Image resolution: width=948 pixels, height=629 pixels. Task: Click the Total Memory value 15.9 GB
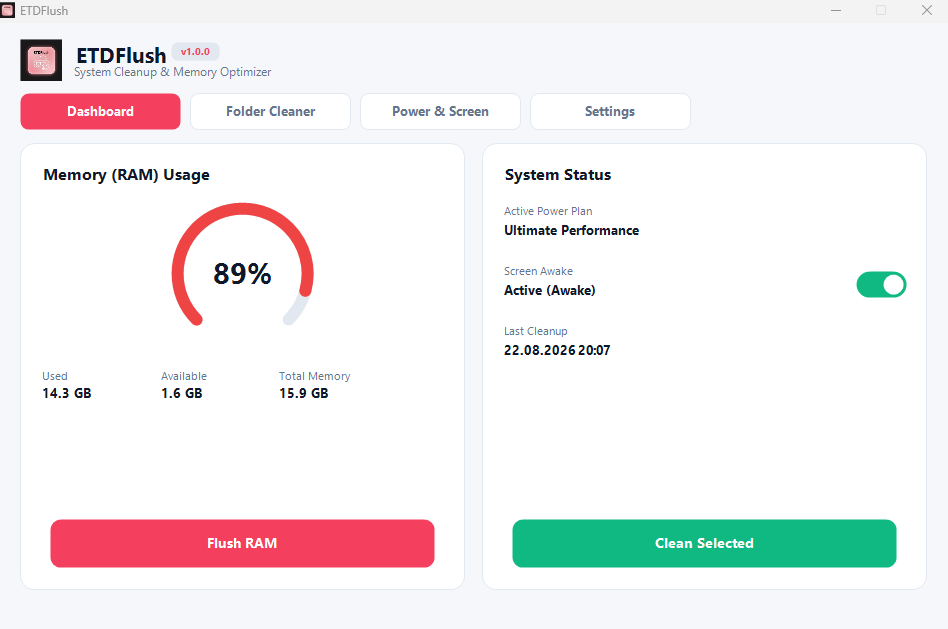[304, 393]
